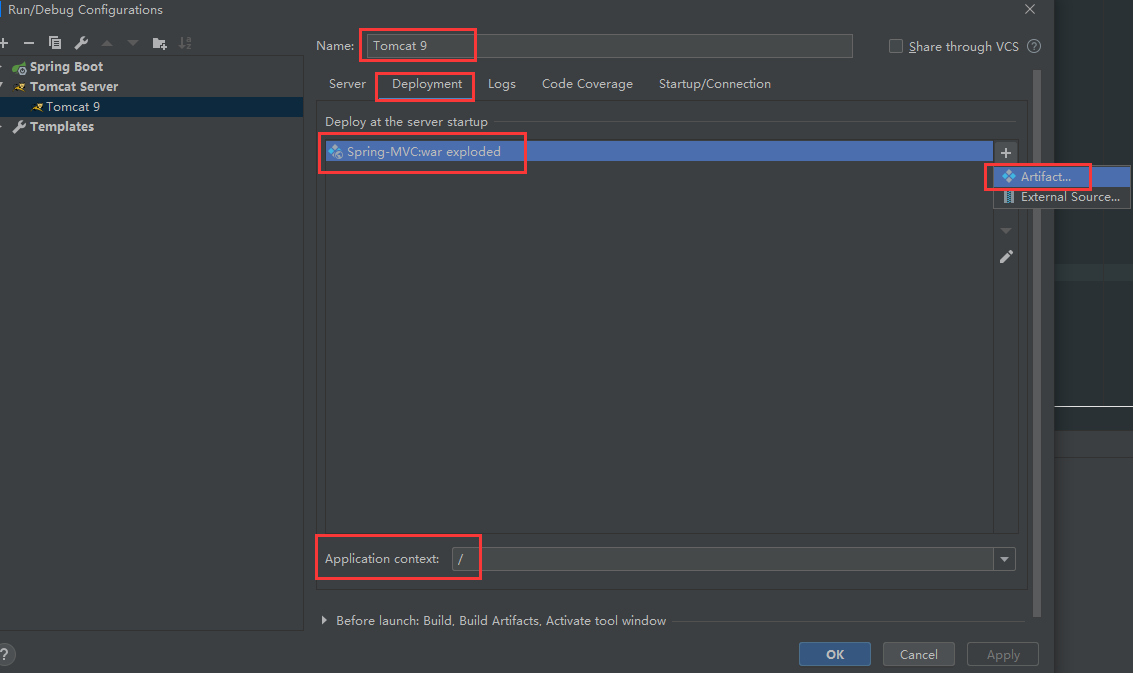This screenshot has height=673, width=1133.
Task: Move configuration down with toolbar arrow
Action: 133,43
